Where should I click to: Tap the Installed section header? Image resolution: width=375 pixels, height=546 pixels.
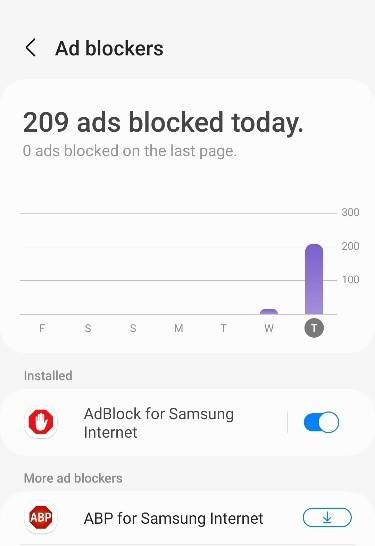point(48,376)
